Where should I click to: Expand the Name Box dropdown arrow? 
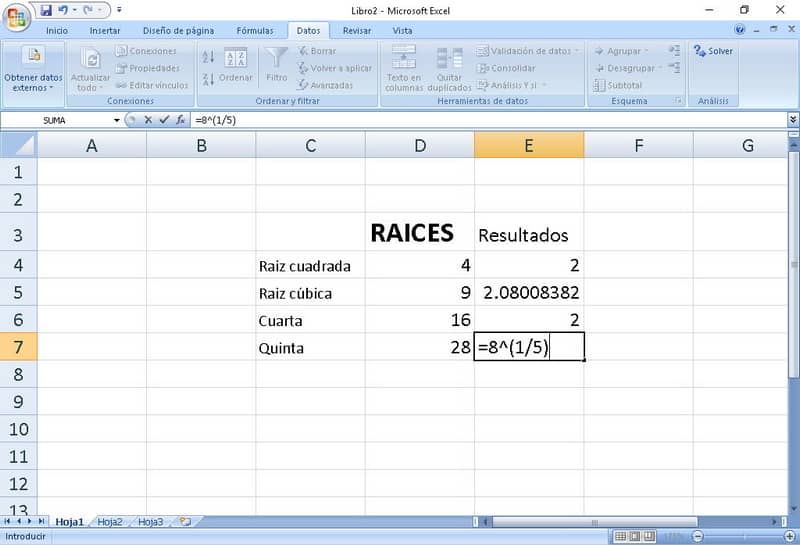click(x=117, y=120)
